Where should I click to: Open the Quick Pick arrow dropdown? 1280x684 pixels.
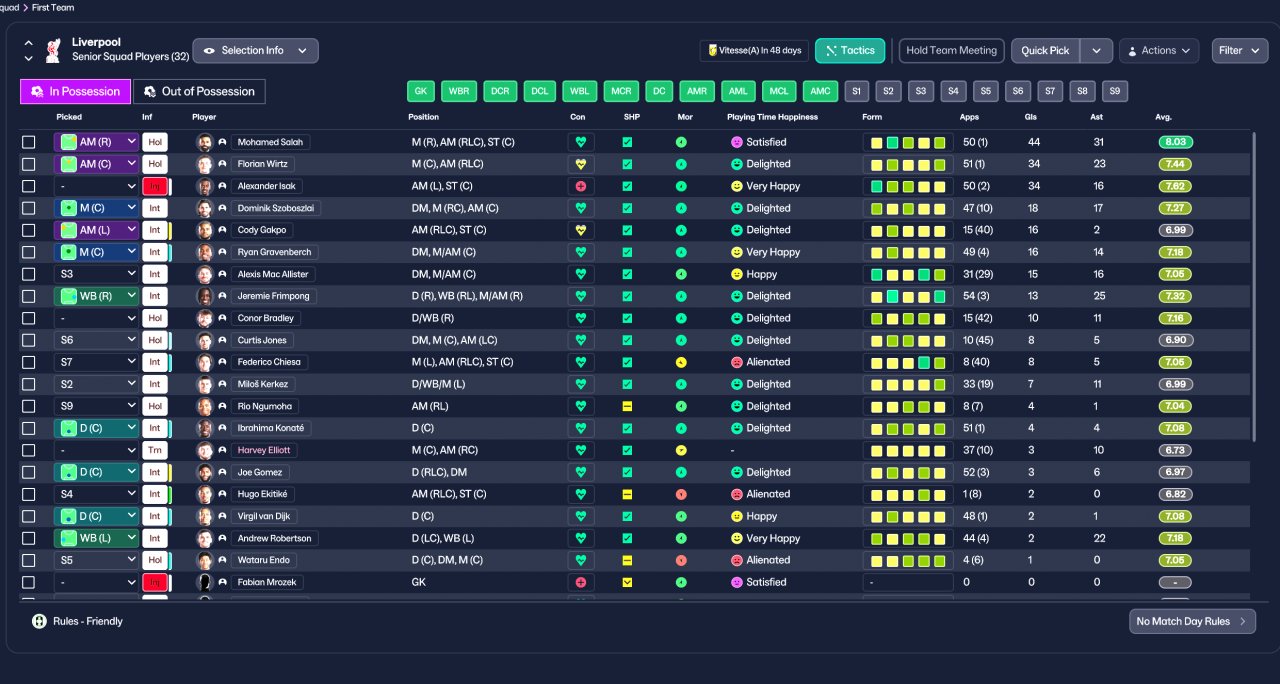[1096, 50]
